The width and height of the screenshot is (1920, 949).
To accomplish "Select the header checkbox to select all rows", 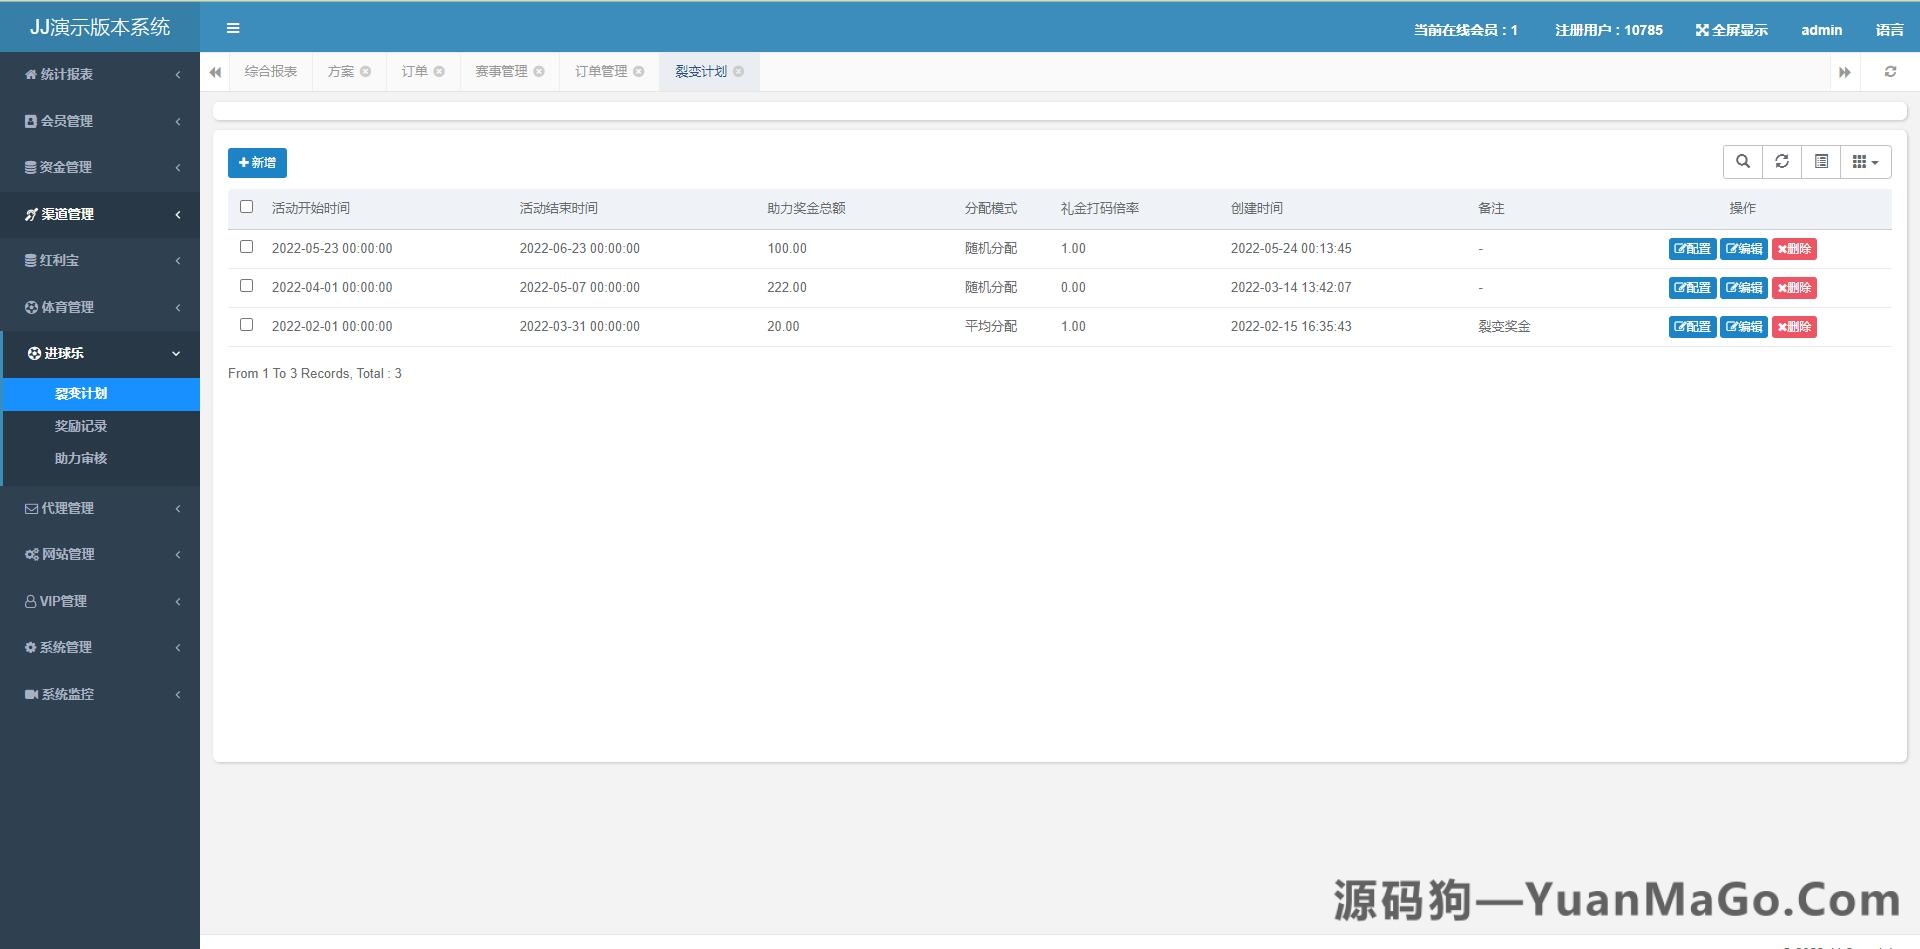I will [246, 205].
